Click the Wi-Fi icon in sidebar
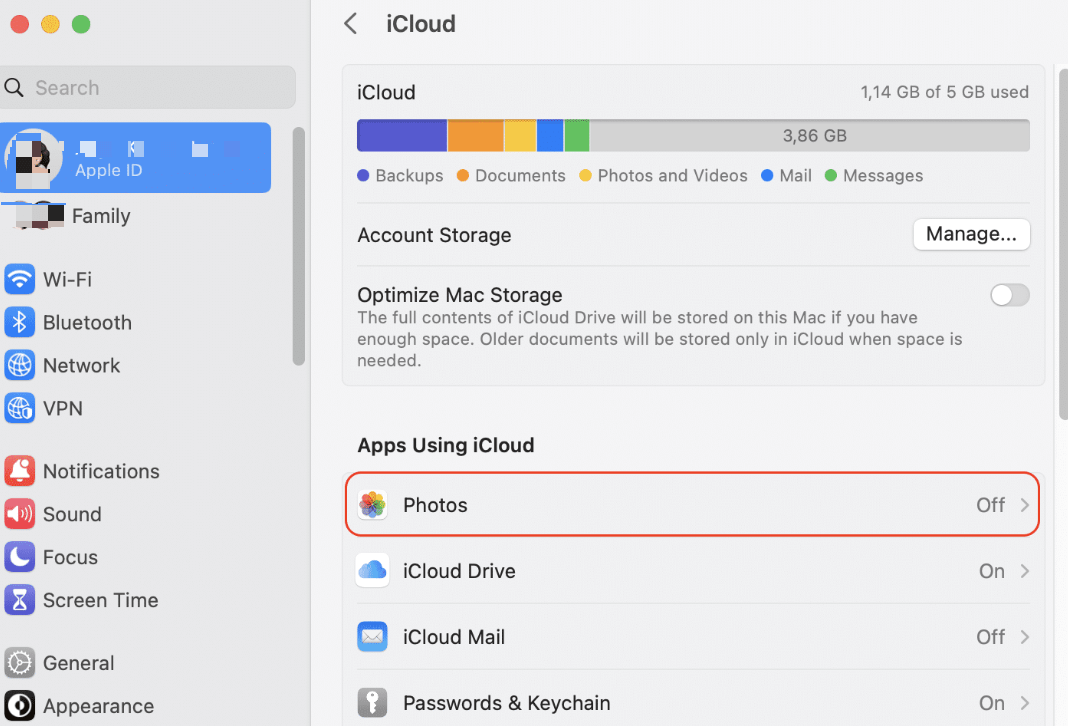Viewport: 1068px width, 726px height. tap(20, 279)
